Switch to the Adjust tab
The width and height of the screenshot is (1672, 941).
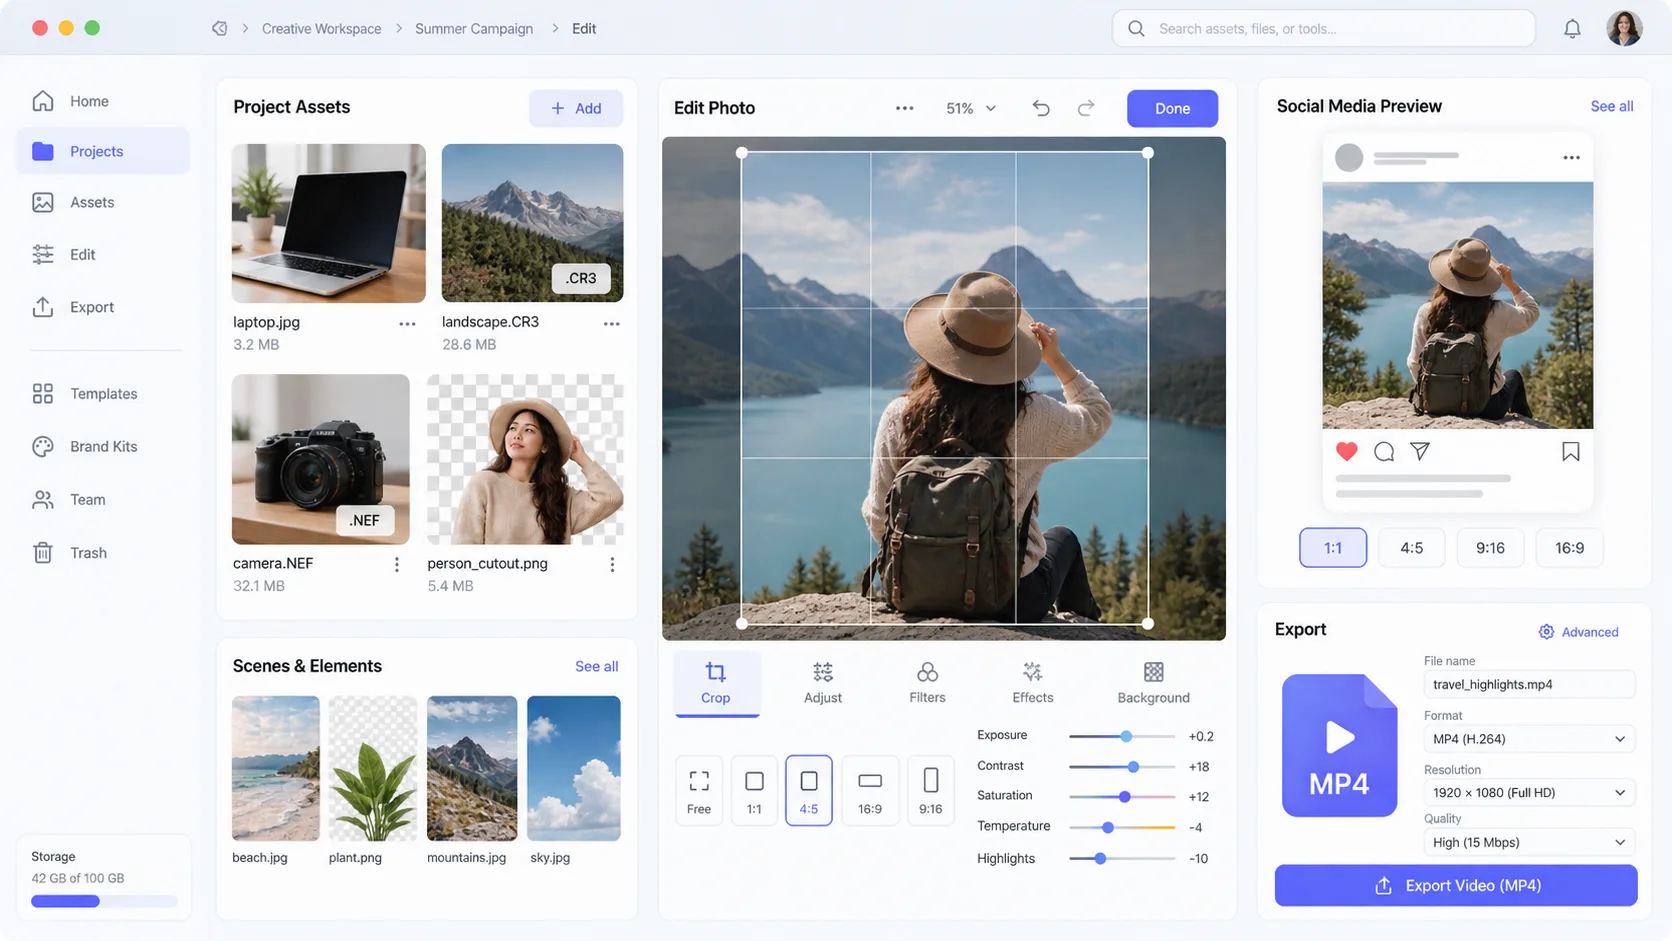coord(823,683)
